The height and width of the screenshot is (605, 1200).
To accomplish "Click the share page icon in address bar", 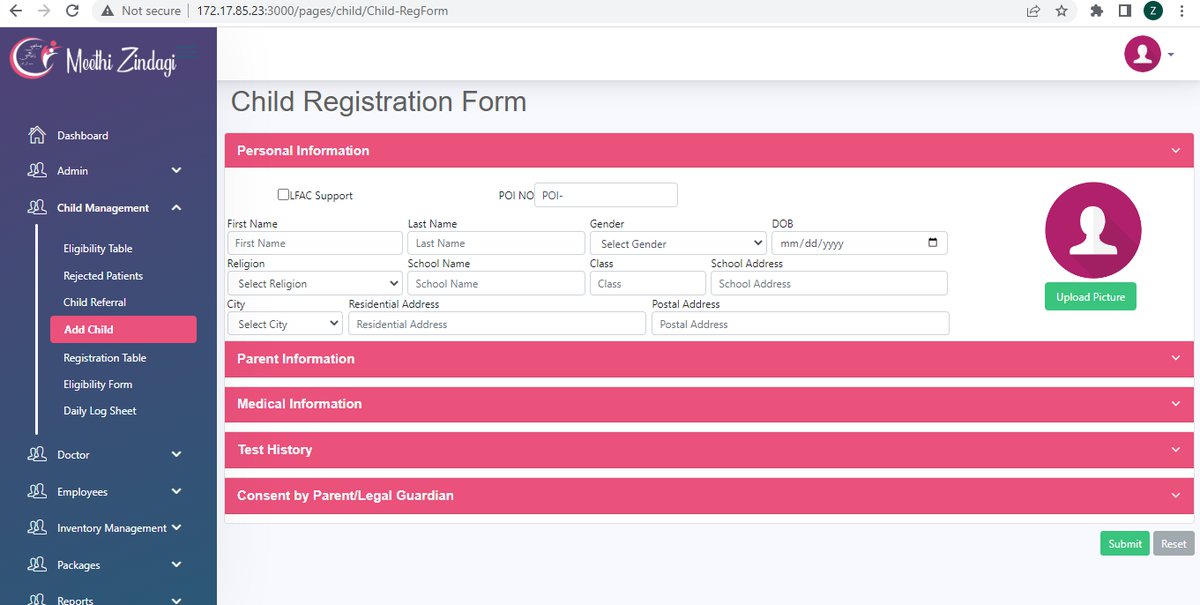I will click(x=1033, y=11).
